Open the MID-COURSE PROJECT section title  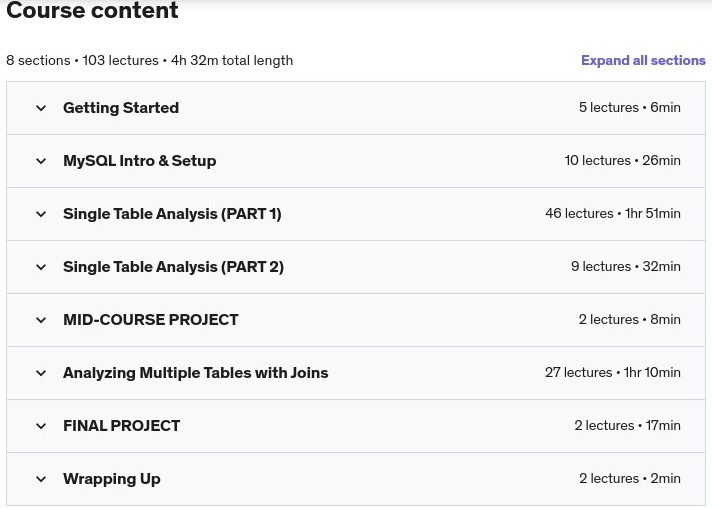point(150,320)
